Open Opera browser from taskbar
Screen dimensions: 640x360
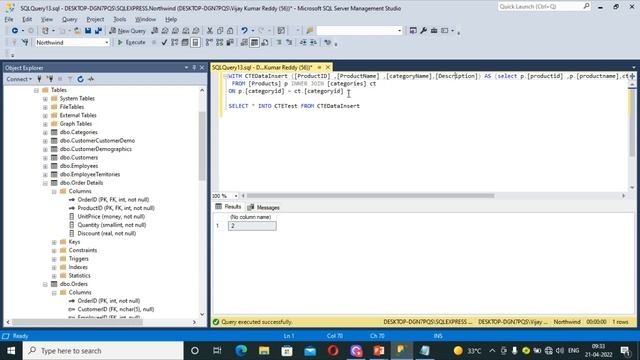333,351
